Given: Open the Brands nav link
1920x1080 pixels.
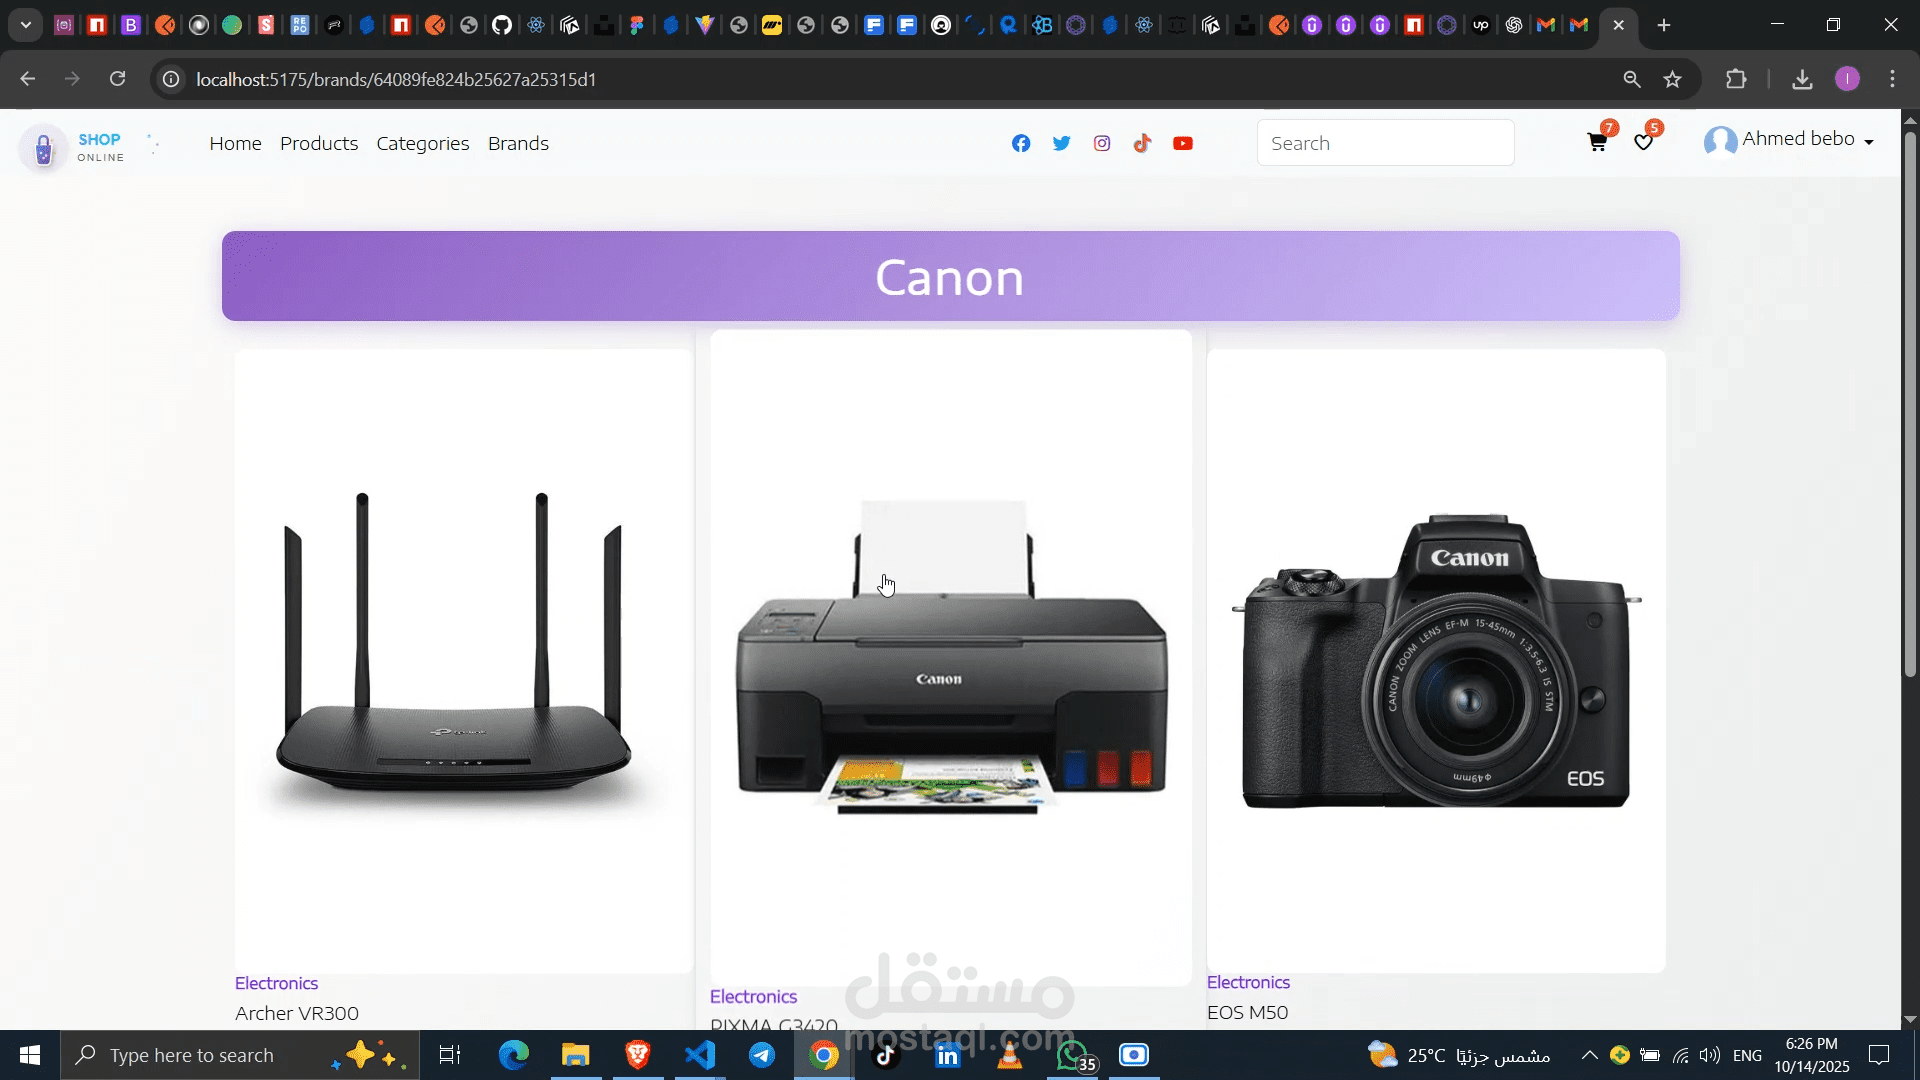Looking at the screenshot, I should [518, 143].
